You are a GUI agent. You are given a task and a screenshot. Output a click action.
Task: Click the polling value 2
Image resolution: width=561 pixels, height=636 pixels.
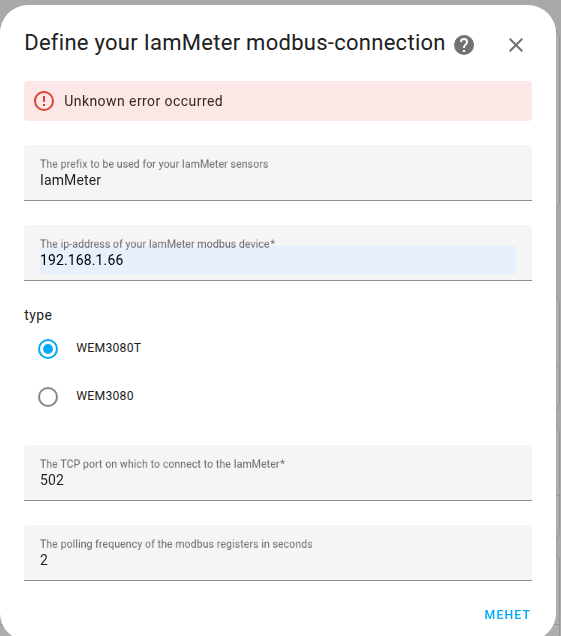(x=44, y=560)
